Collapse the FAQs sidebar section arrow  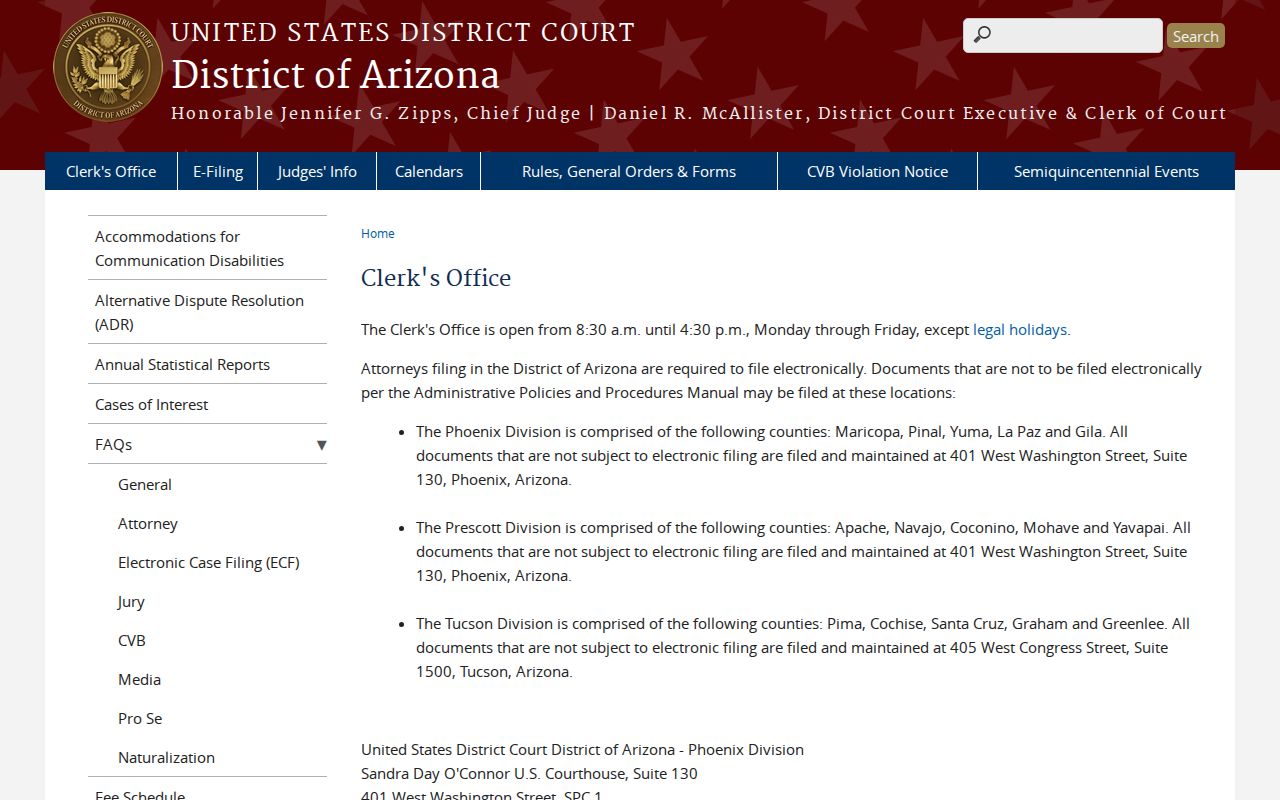pos(321,445)
